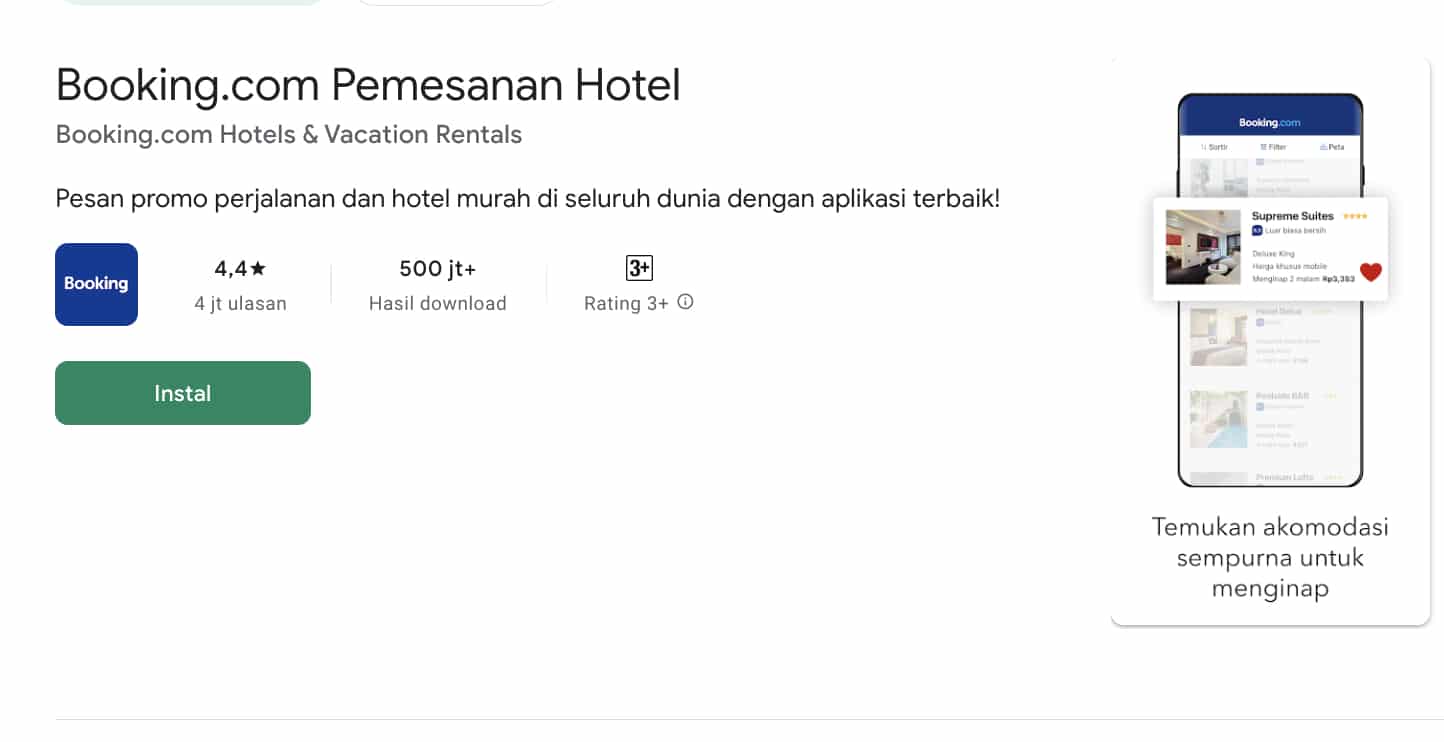
Task: Open the developer Booking.com Hotels & Vacation Rentals page
Action: (288, 134)
